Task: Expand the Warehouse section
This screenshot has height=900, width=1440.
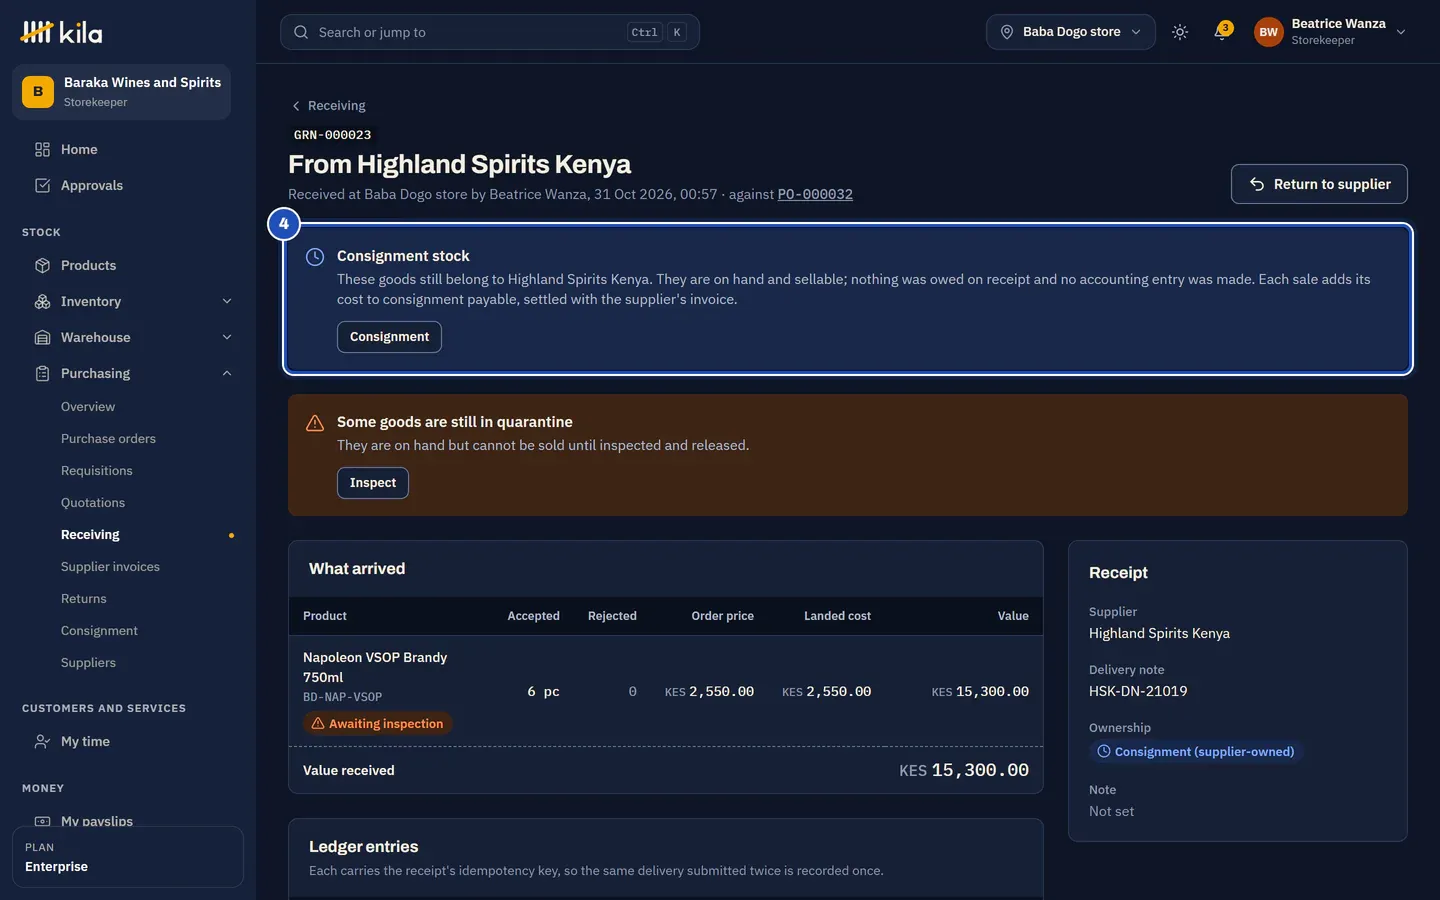Action: (x=227, y=337)
